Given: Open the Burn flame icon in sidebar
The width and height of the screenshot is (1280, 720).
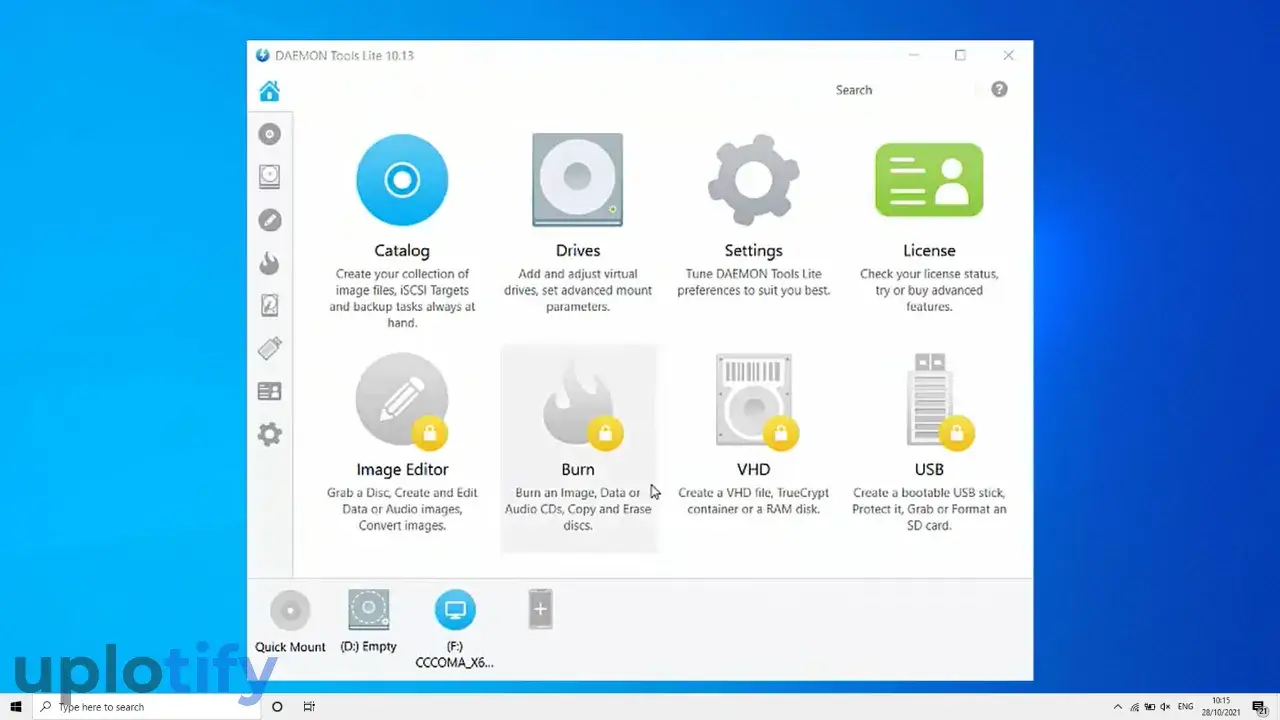Looking at the screenshot, I should [x=269, y=263].
